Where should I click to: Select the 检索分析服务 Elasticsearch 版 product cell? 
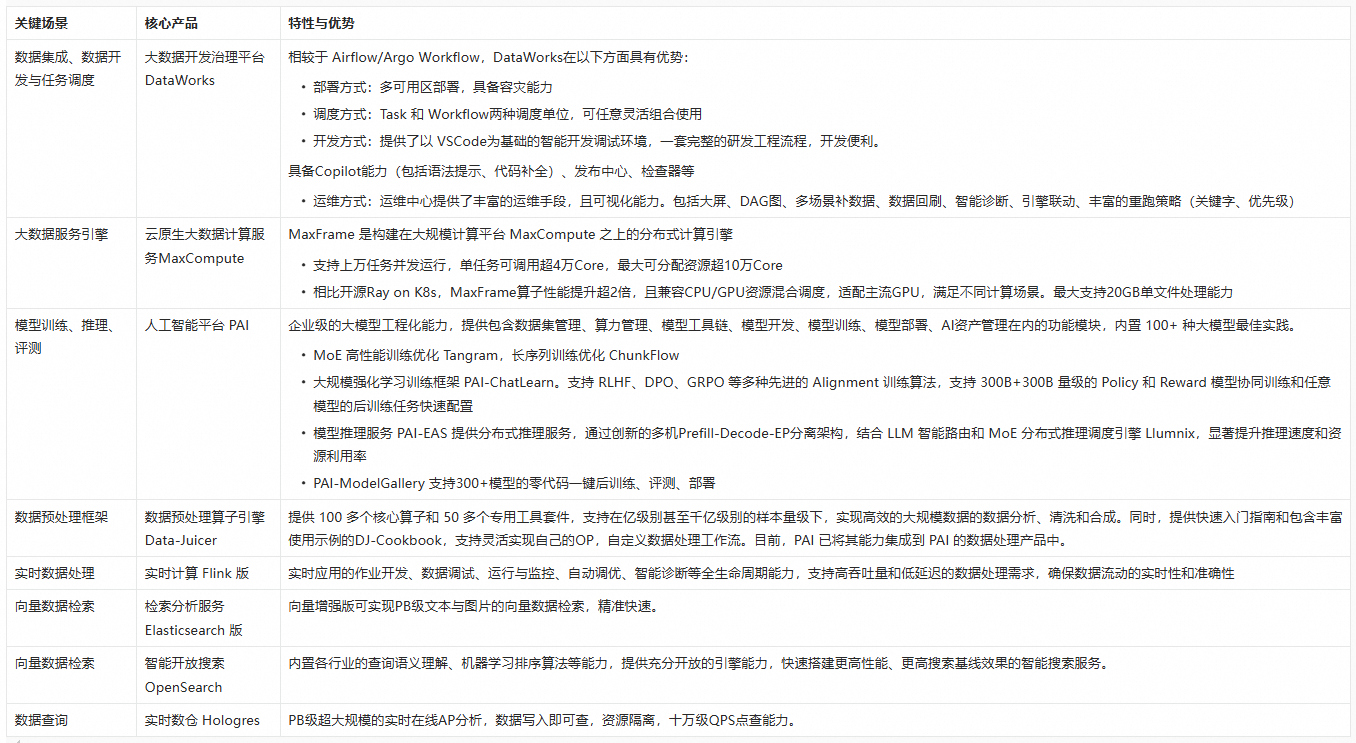pos(208,618)
